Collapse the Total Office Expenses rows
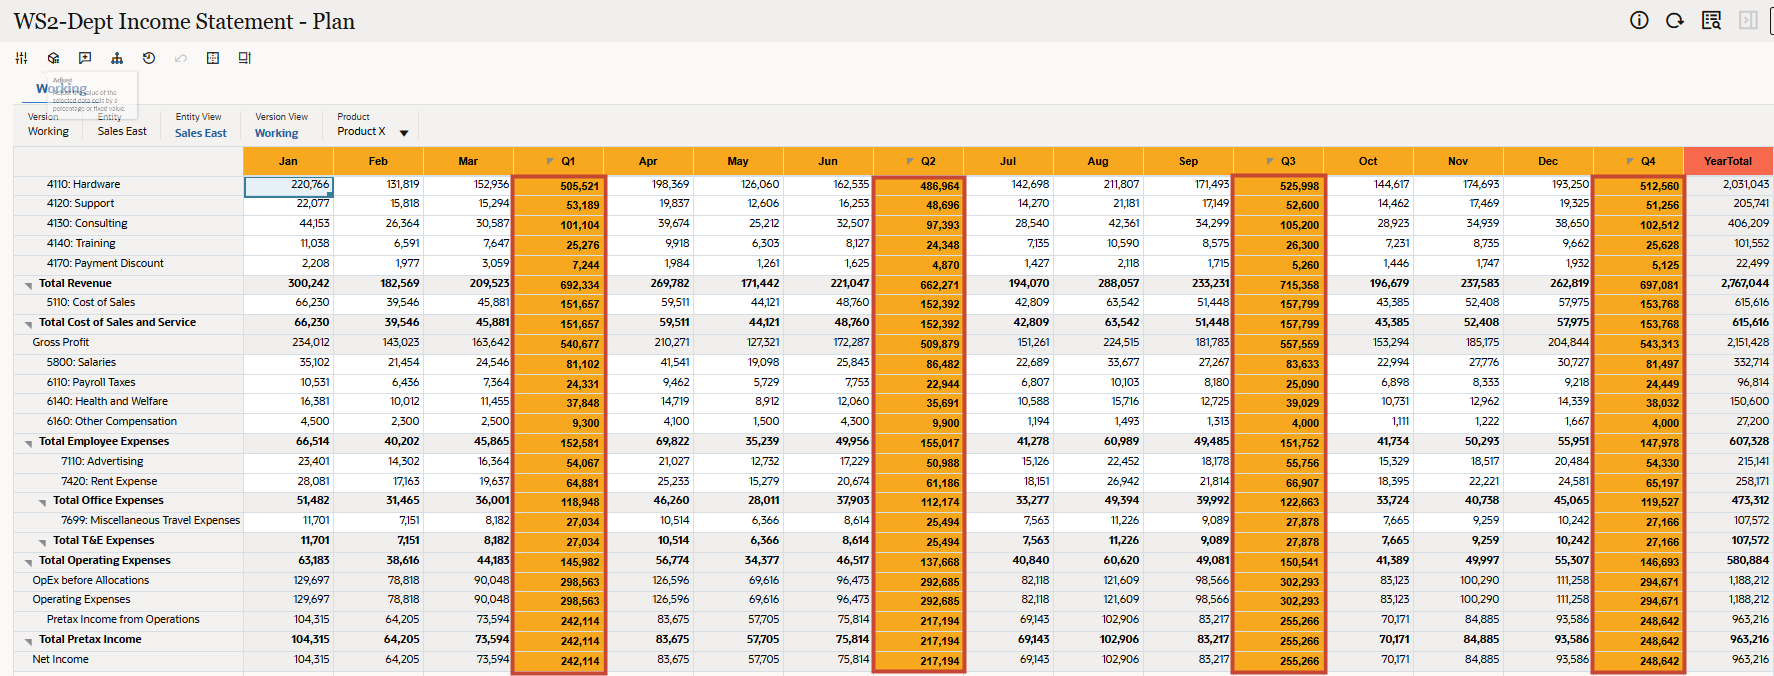 [x=43, y=502]
